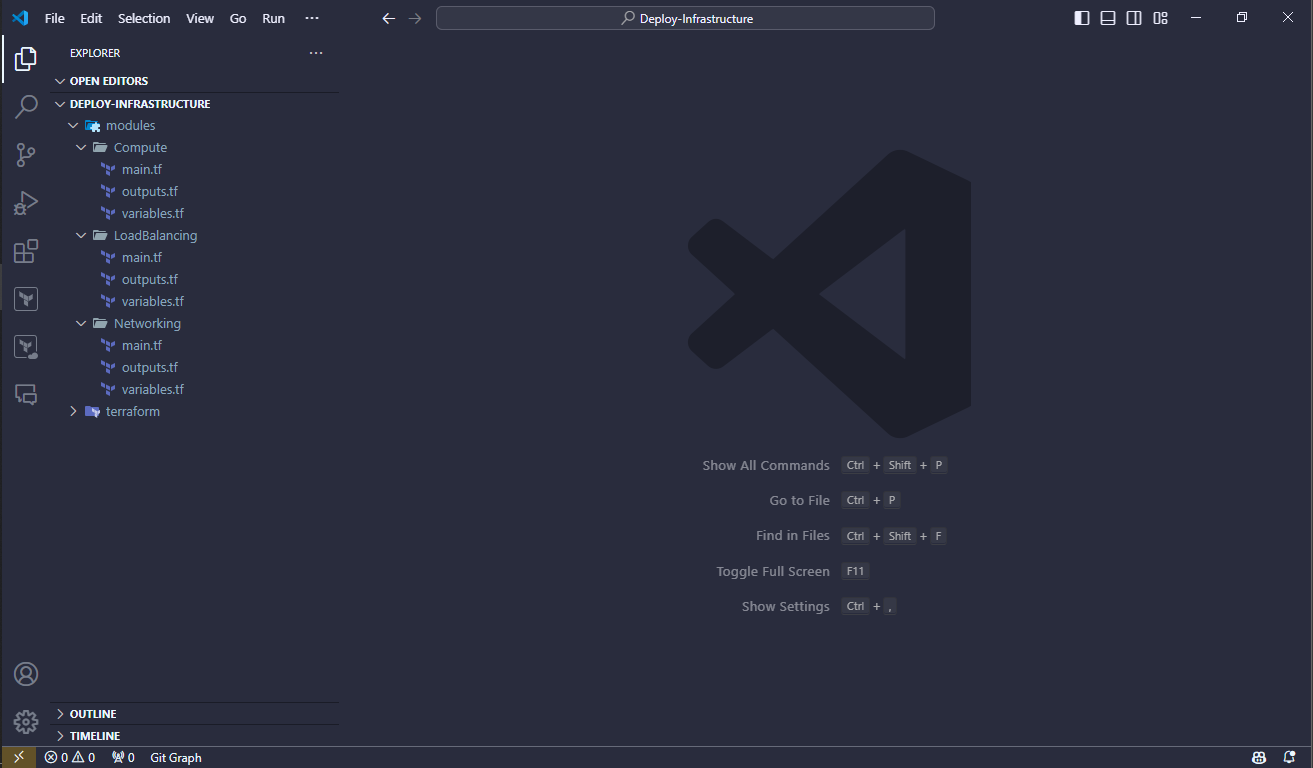Open the overflow menu ellipsis in menu bar
The width and height of the screenshot is (1313, 768).
pyautogui.click(x=312, y=18)
